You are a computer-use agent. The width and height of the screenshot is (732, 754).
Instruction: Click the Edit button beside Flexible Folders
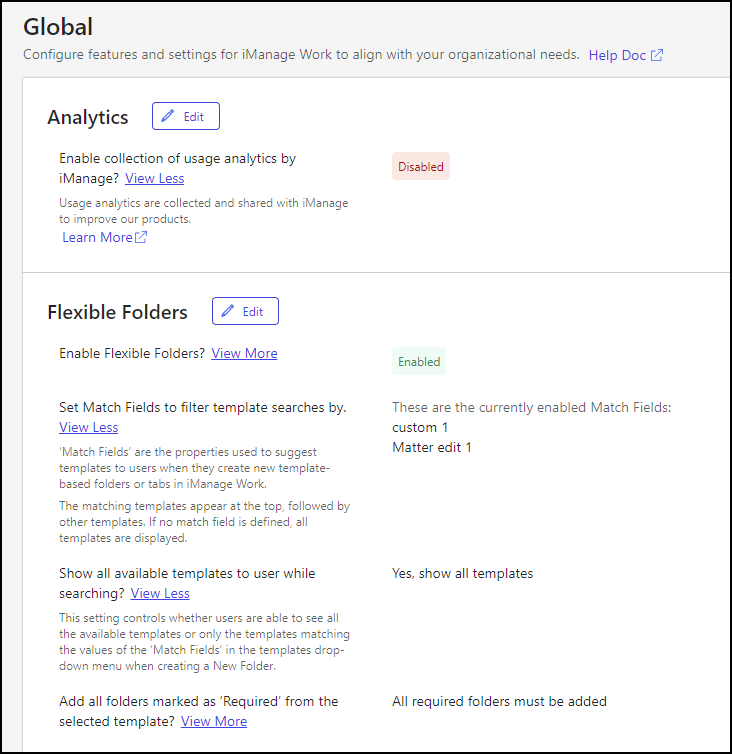(245, 311)
